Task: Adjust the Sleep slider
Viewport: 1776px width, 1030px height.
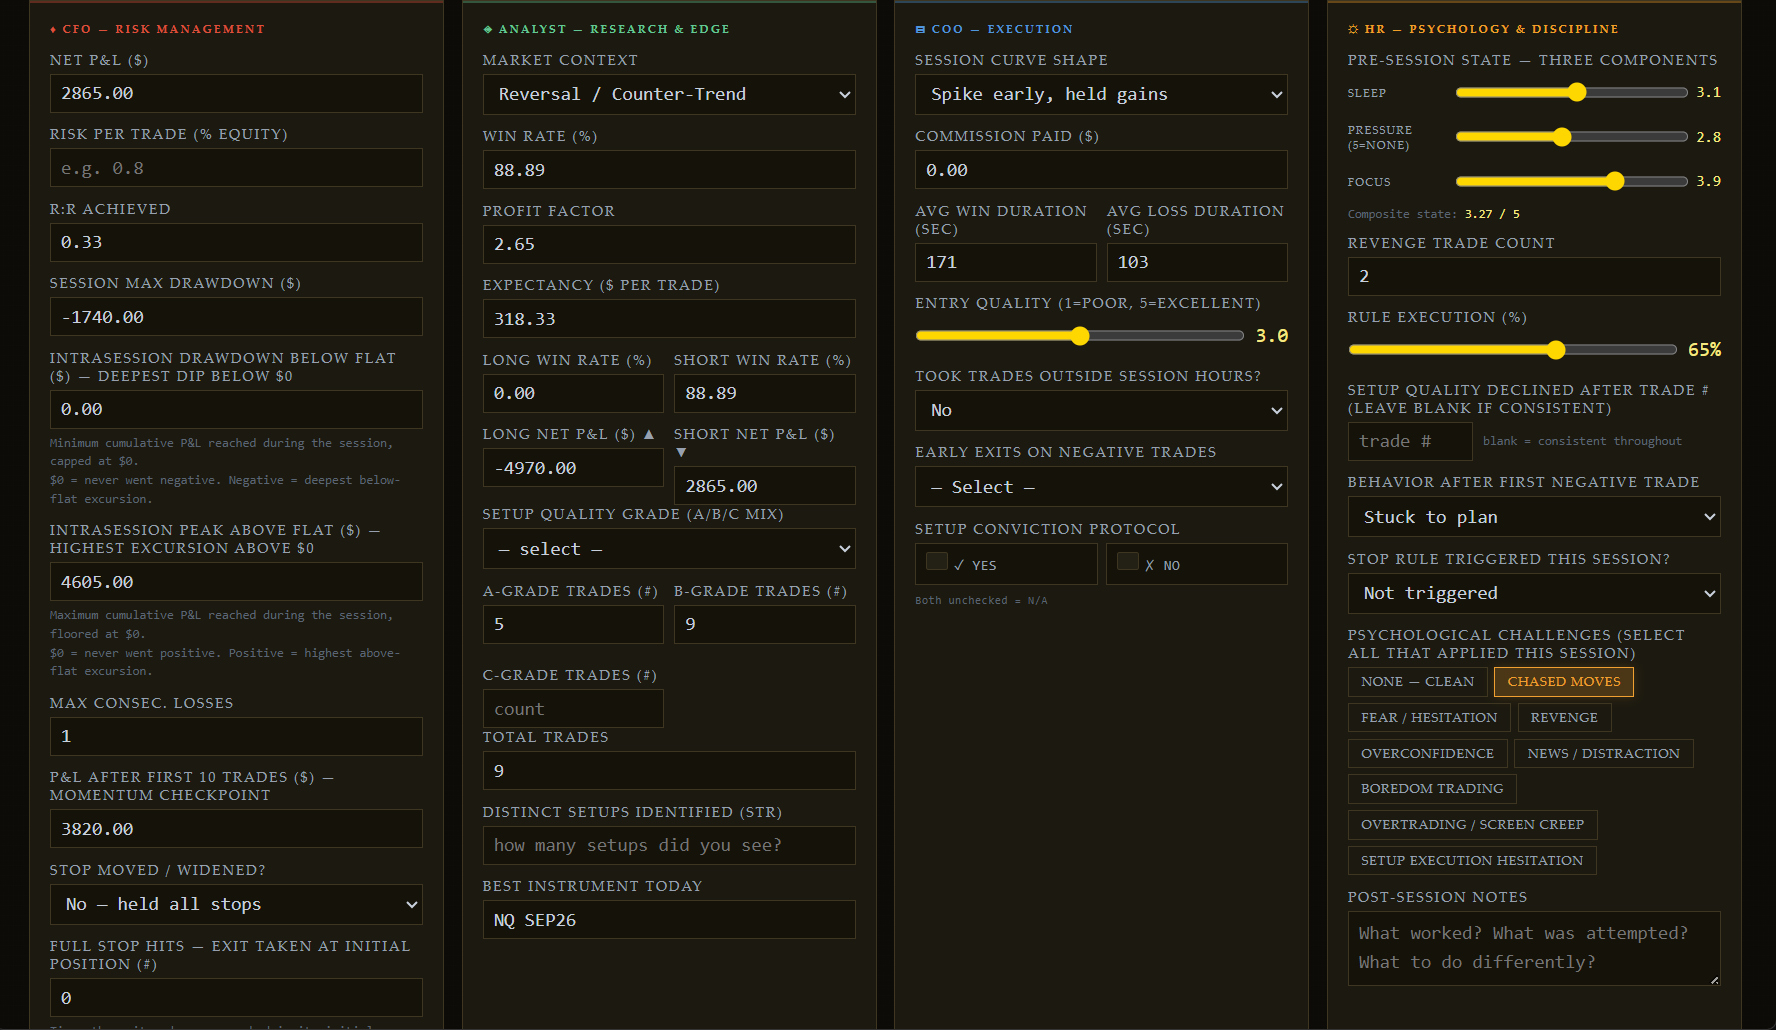Action: pyautogui.click(x=1571, y=93)
